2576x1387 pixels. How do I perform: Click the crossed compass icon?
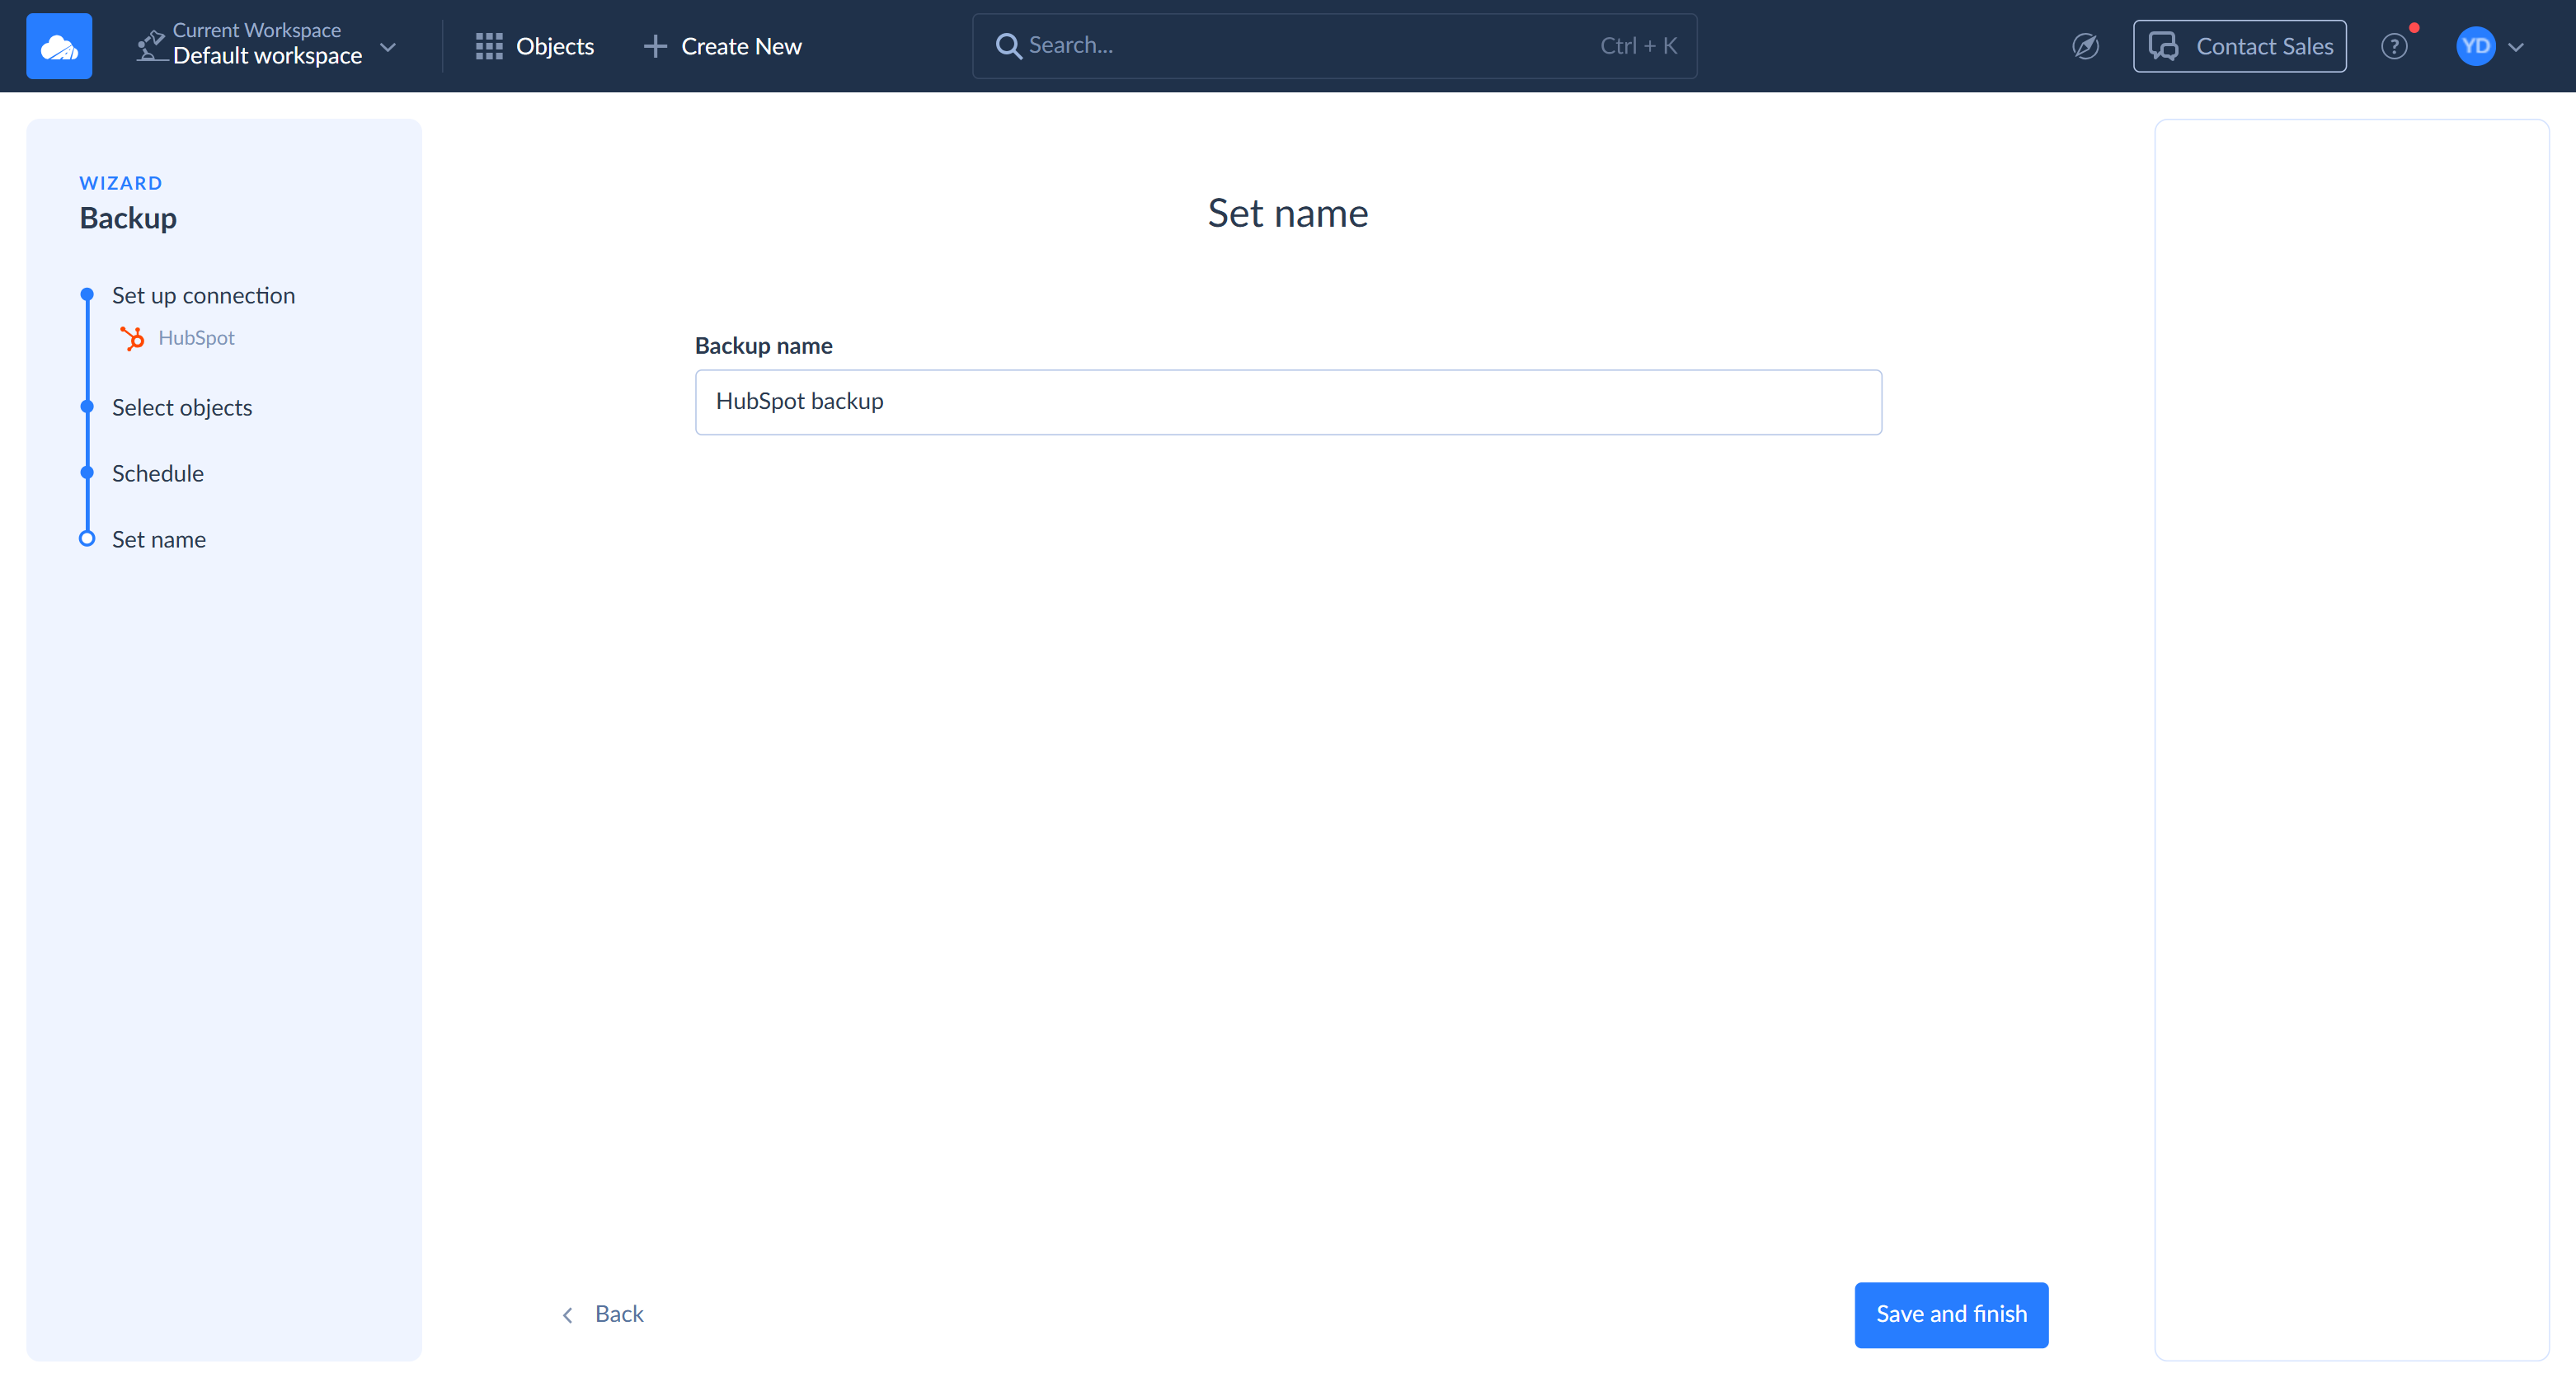[x=2085, y=46]
